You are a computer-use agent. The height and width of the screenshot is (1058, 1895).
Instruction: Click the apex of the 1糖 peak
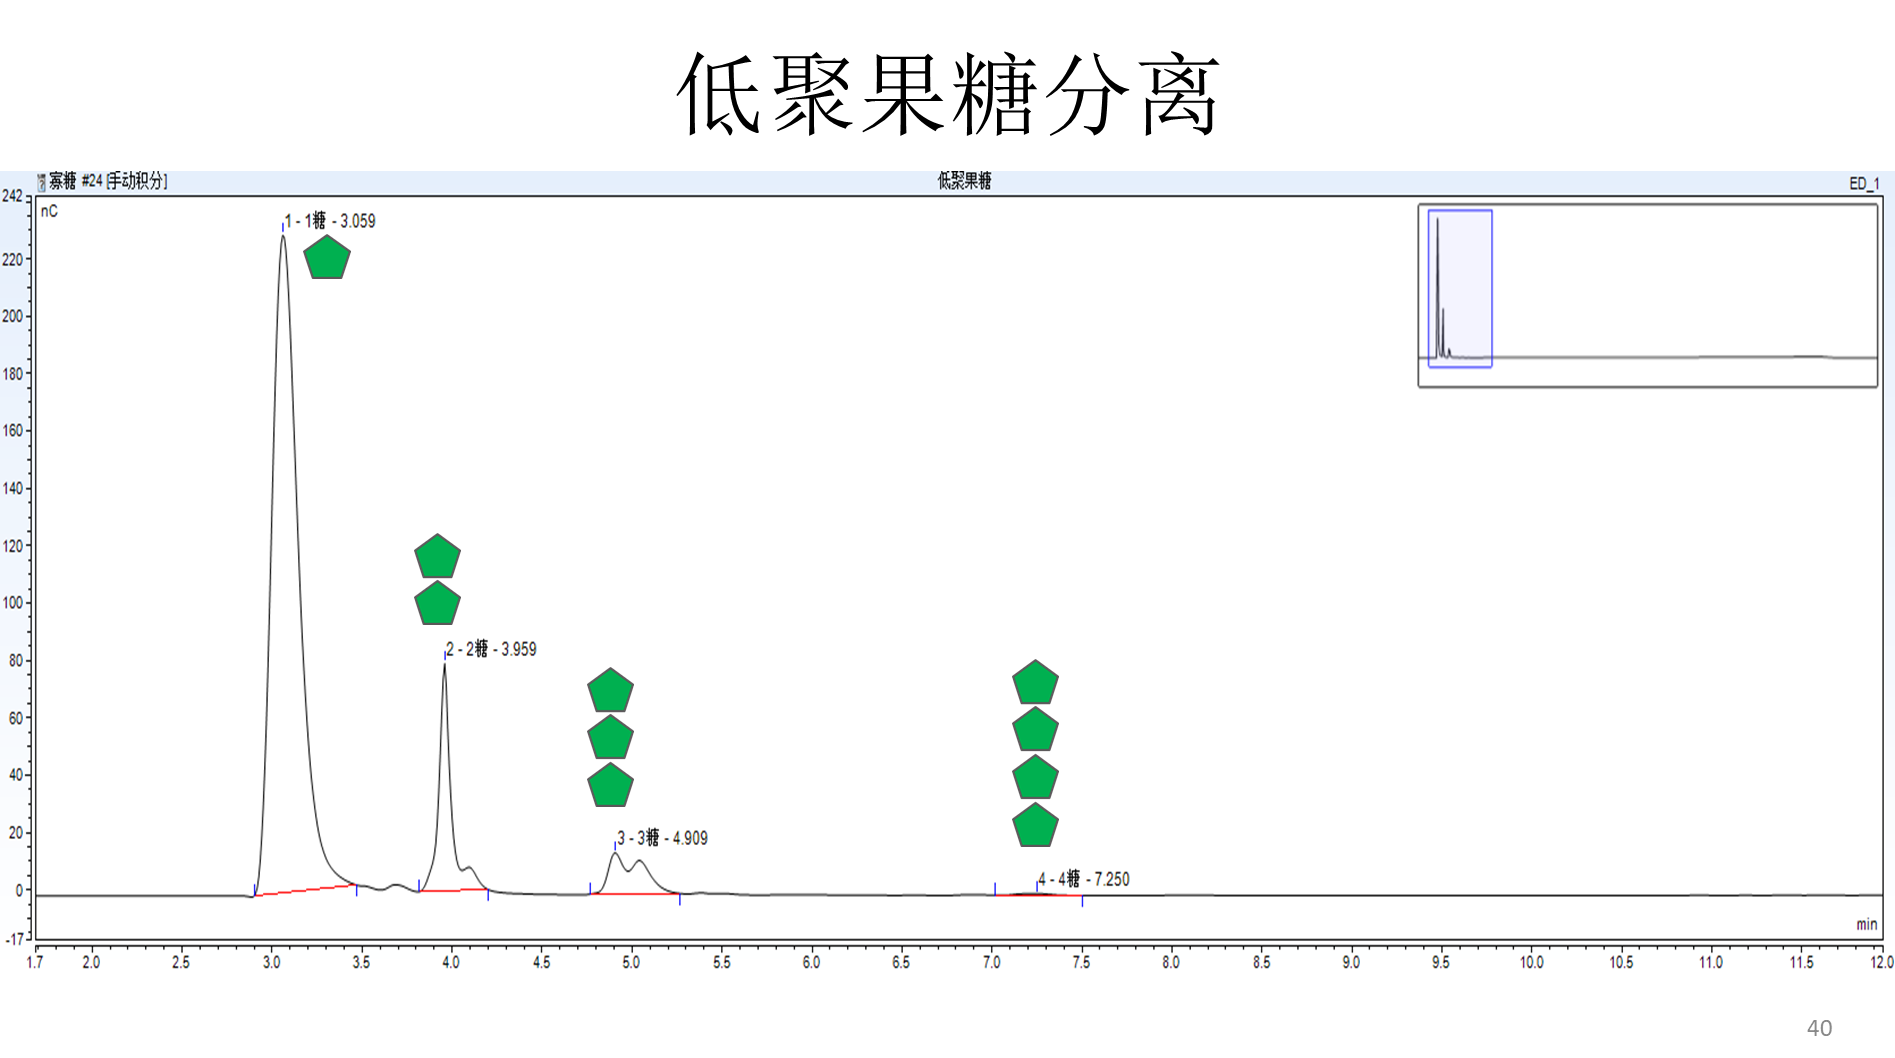(283, 236)
